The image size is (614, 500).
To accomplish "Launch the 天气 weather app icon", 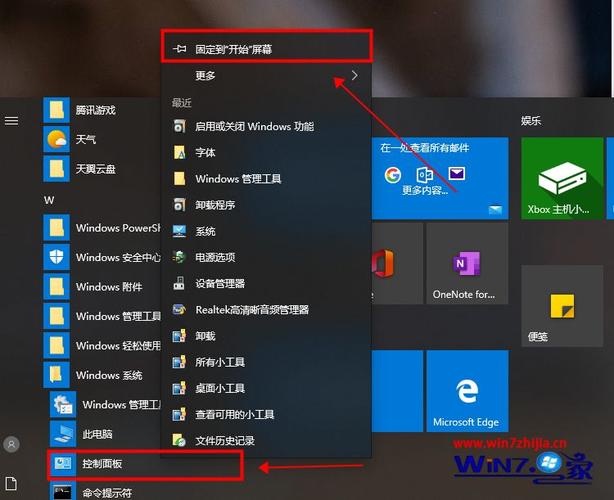I will 56,139.
